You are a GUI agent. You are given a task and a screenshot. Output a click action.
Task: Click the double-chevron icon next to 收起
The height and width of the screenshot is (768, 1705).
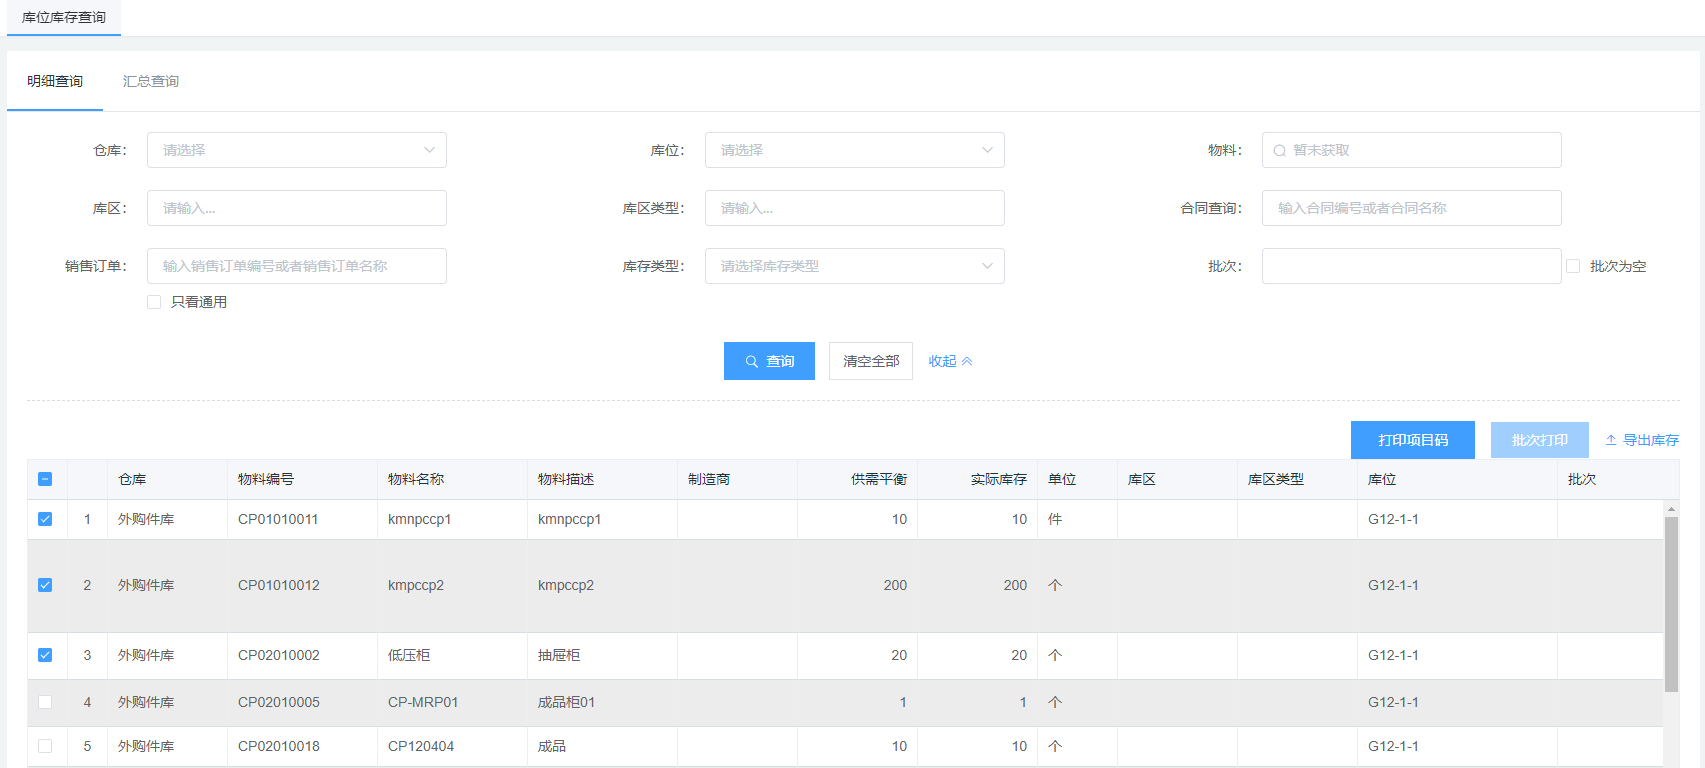[967, 362]
